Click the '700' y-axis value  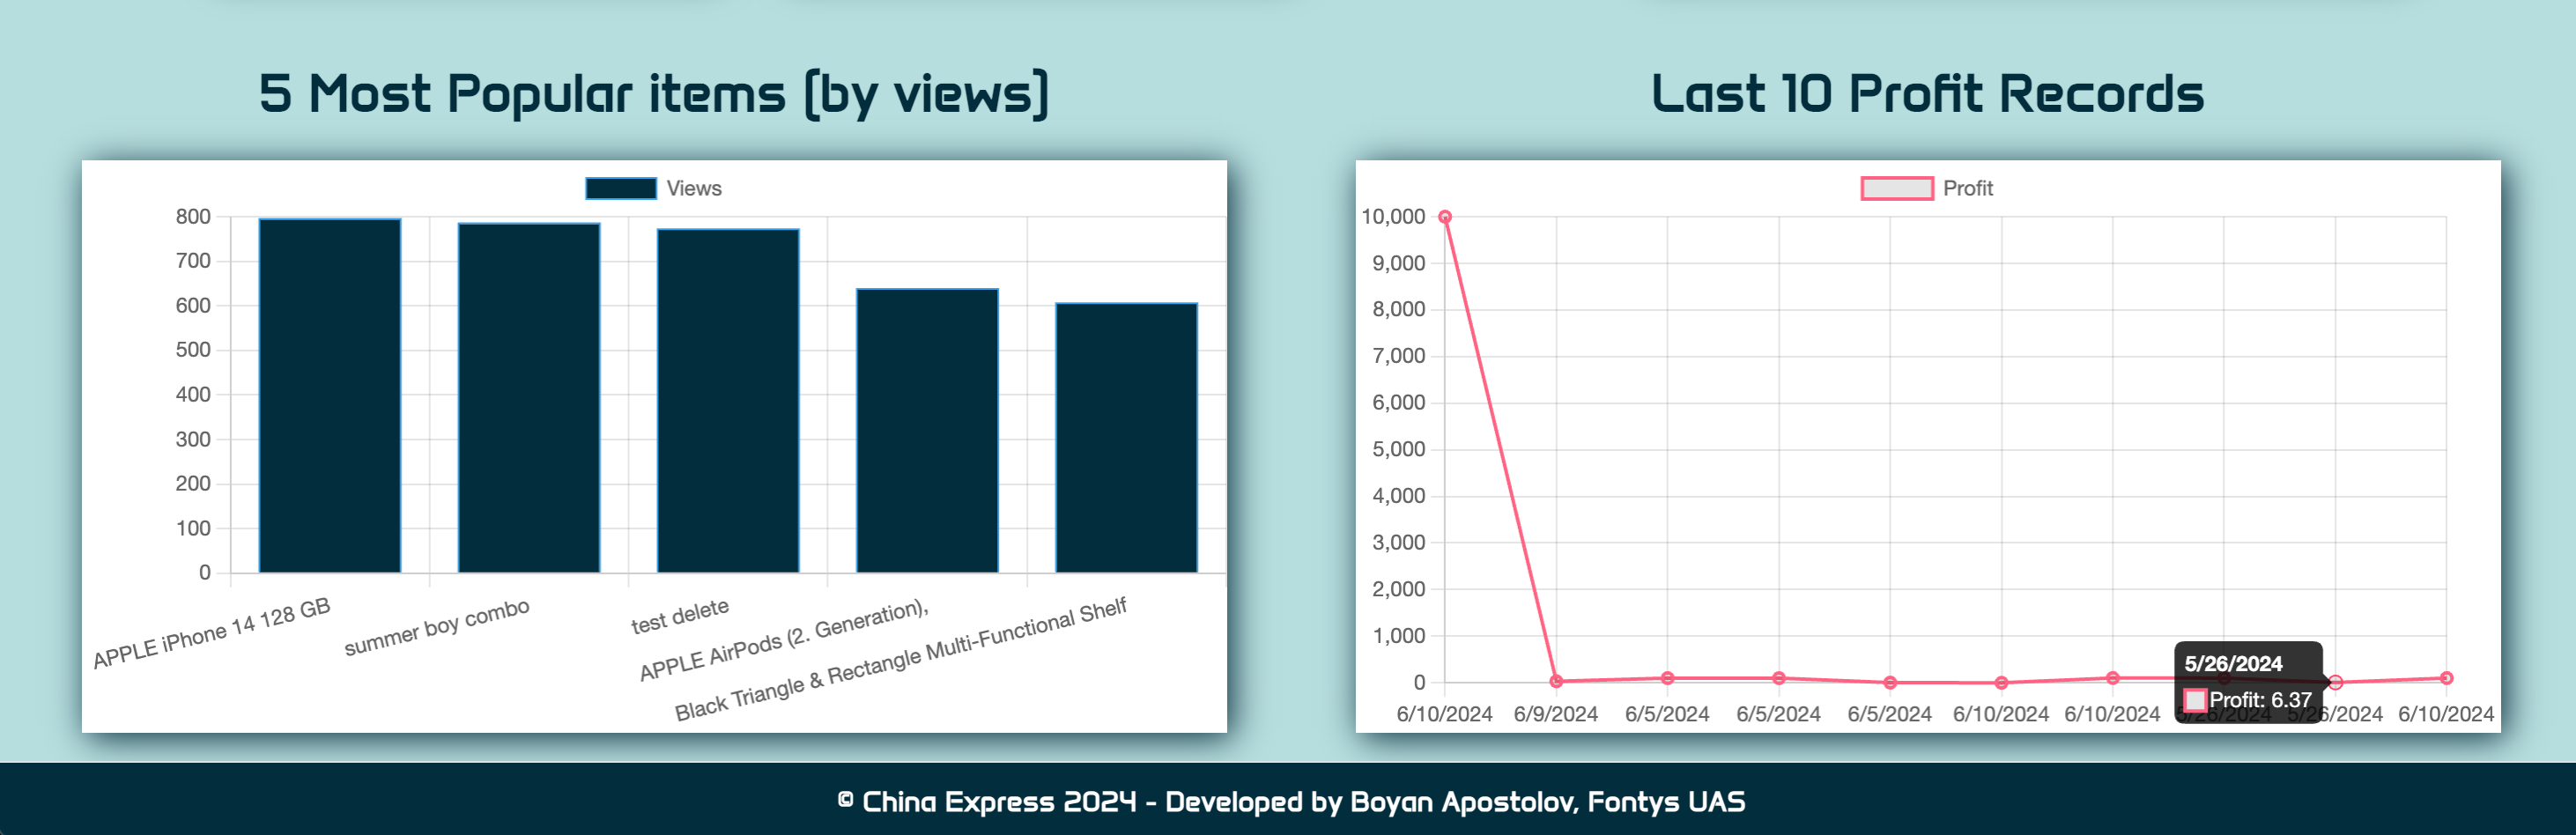coord(193,261)
